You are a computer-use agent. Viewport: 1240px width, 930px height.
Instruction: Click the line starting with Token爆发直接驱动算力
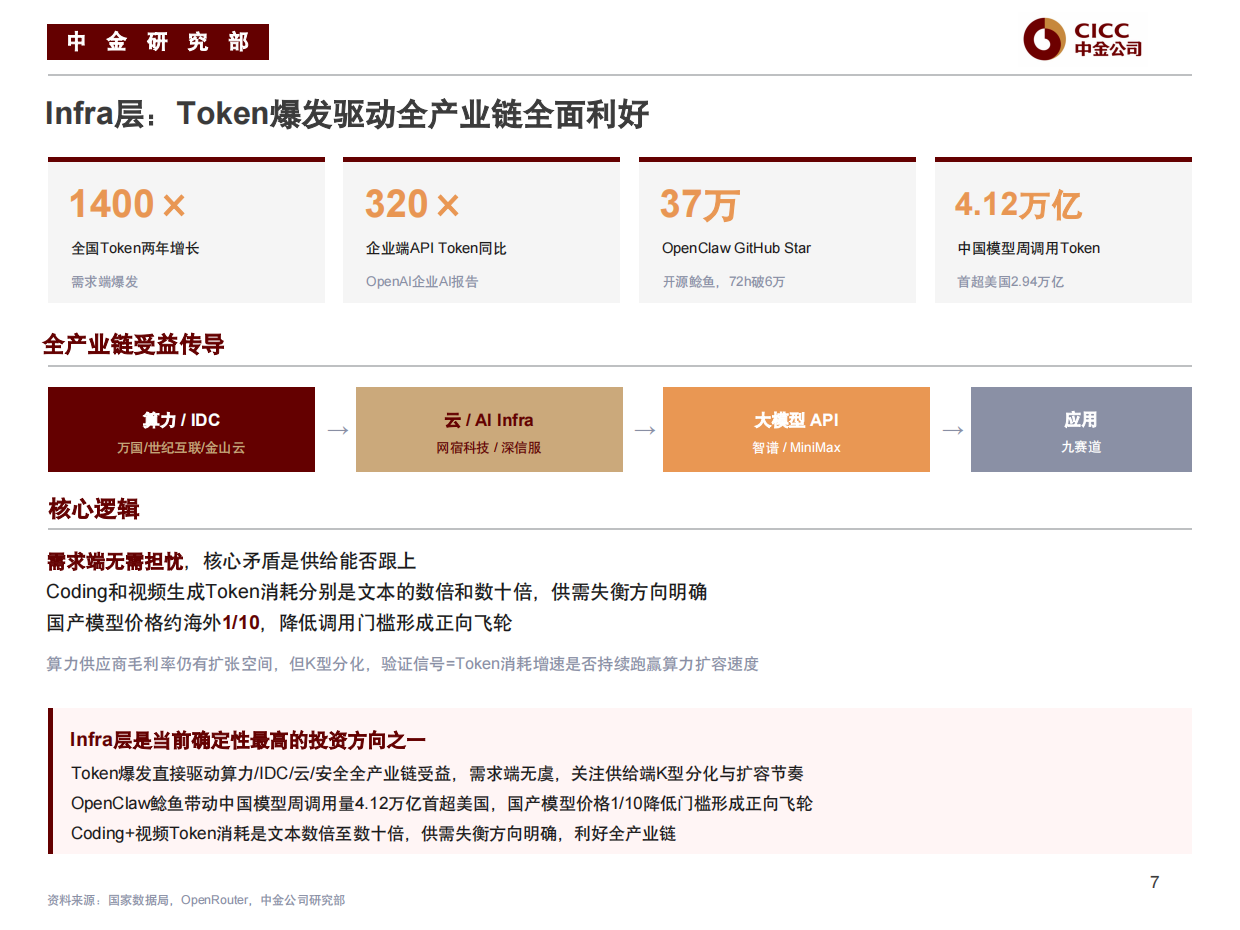tap(437, 774)
